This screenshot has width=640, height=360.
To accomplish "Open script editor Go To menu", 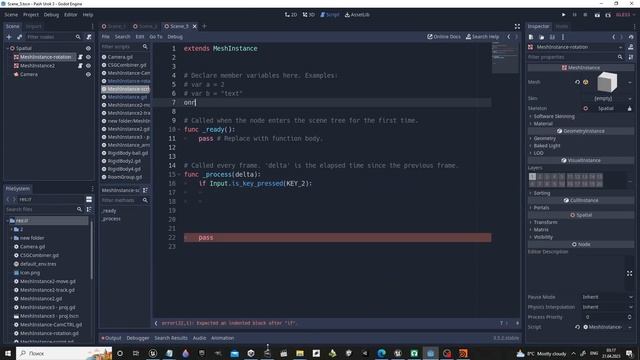I will click(156, 37).
